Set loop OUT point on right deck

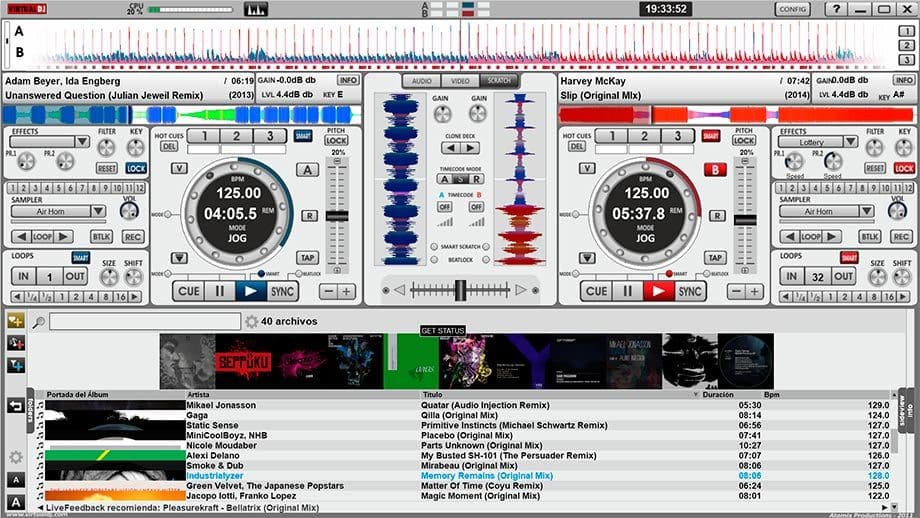click(843, 276)
